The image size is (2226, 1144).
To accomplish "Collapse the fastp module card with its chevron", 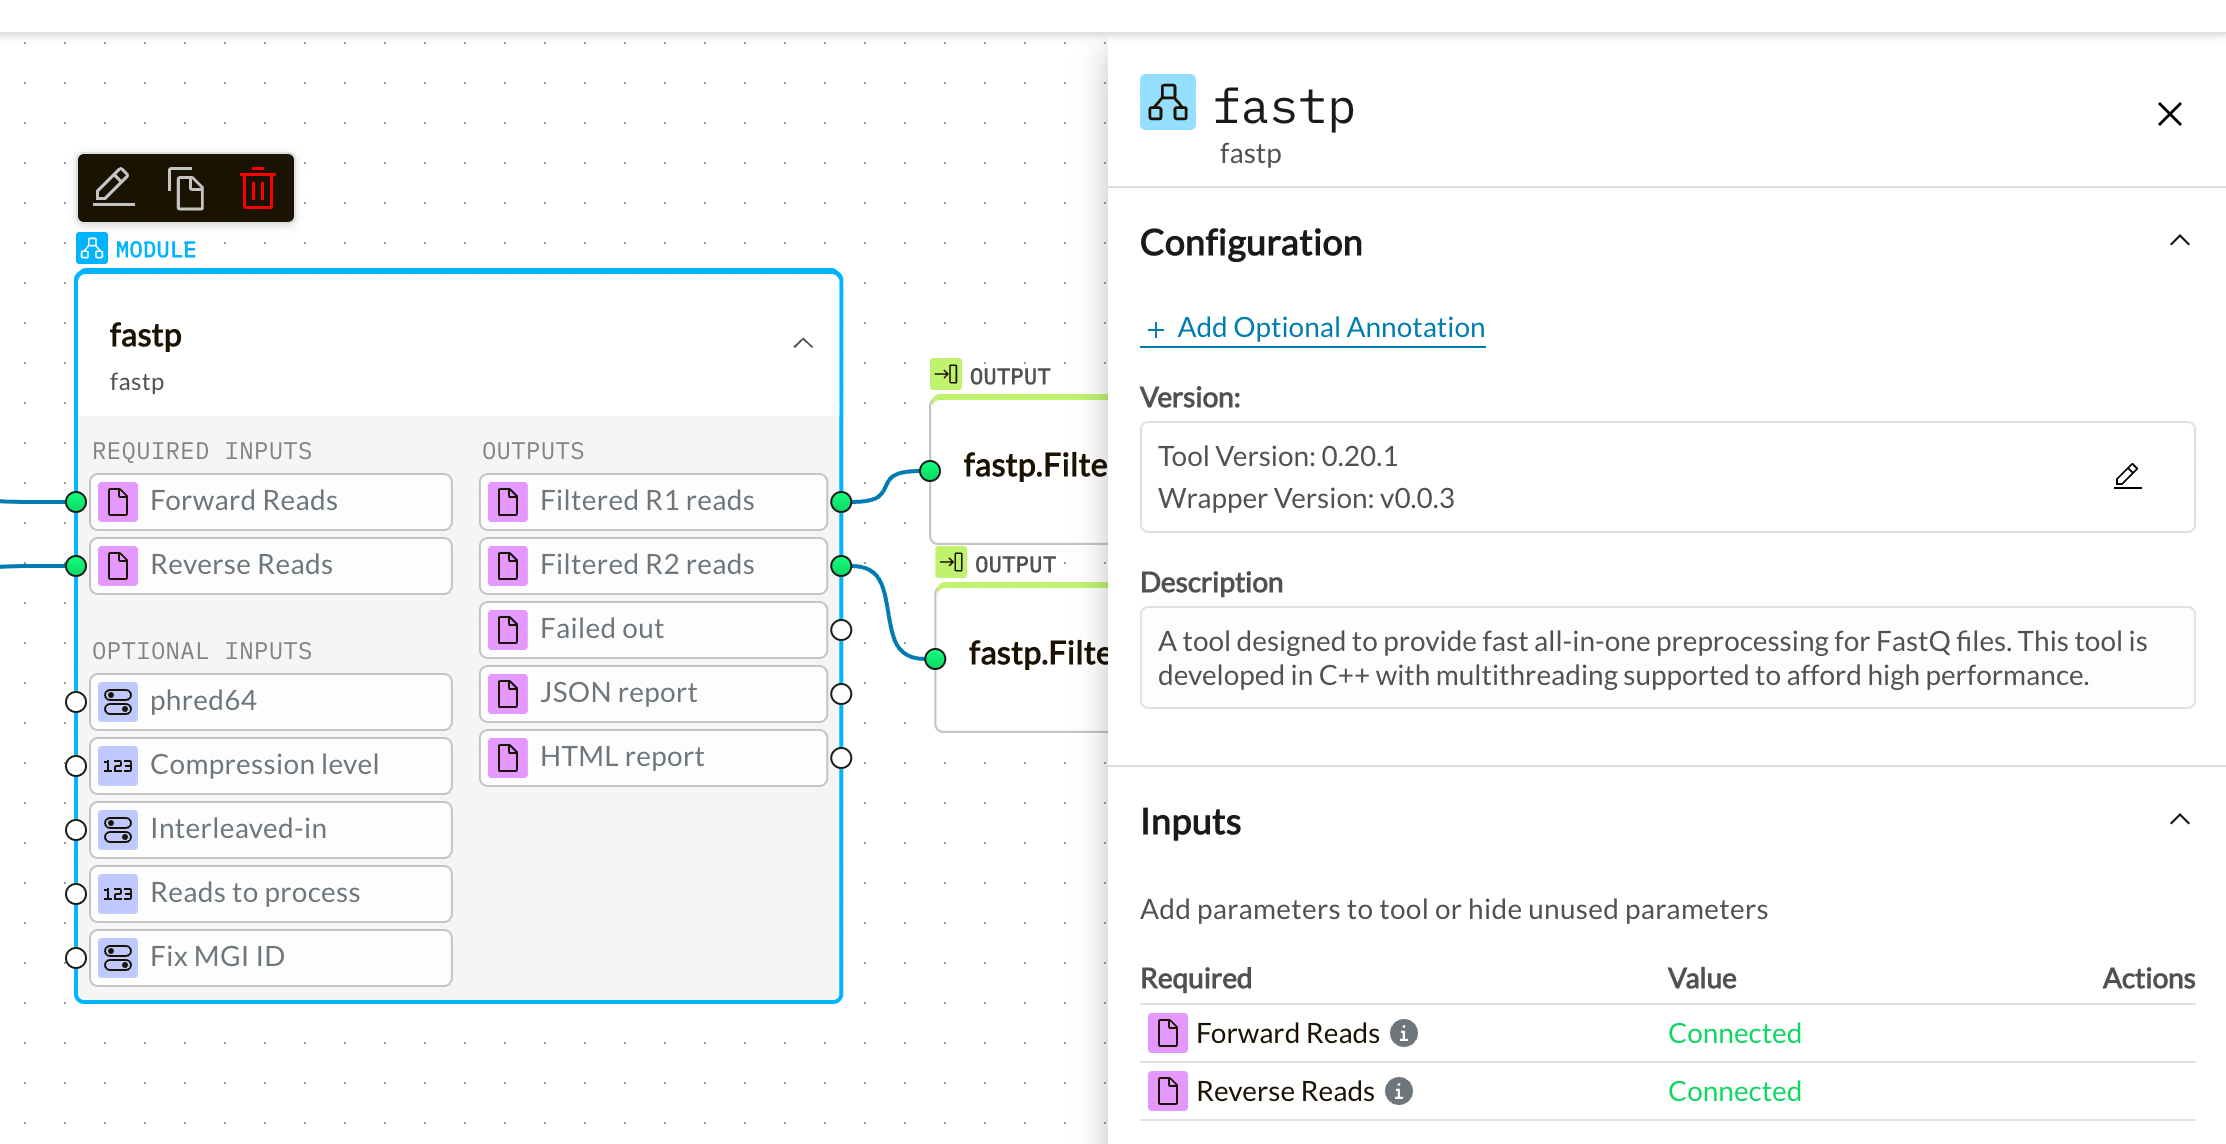I will click(803, 342).
